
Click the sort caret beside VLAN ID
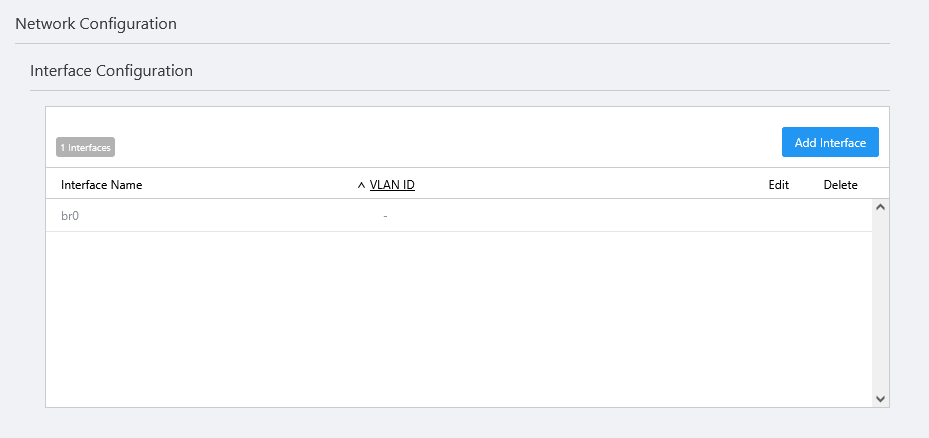pyautogui.click(x=361, y=185)
